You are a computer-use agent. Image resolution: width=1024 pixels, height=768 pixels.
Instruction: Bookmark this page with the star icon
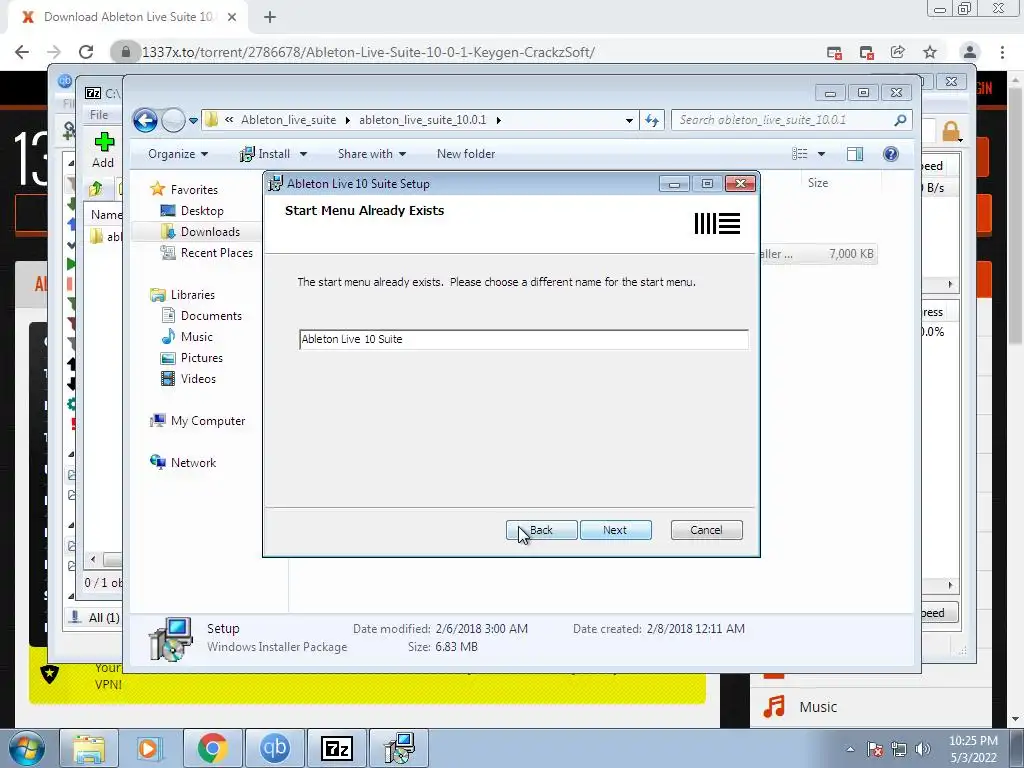click(x=930, y=52)
